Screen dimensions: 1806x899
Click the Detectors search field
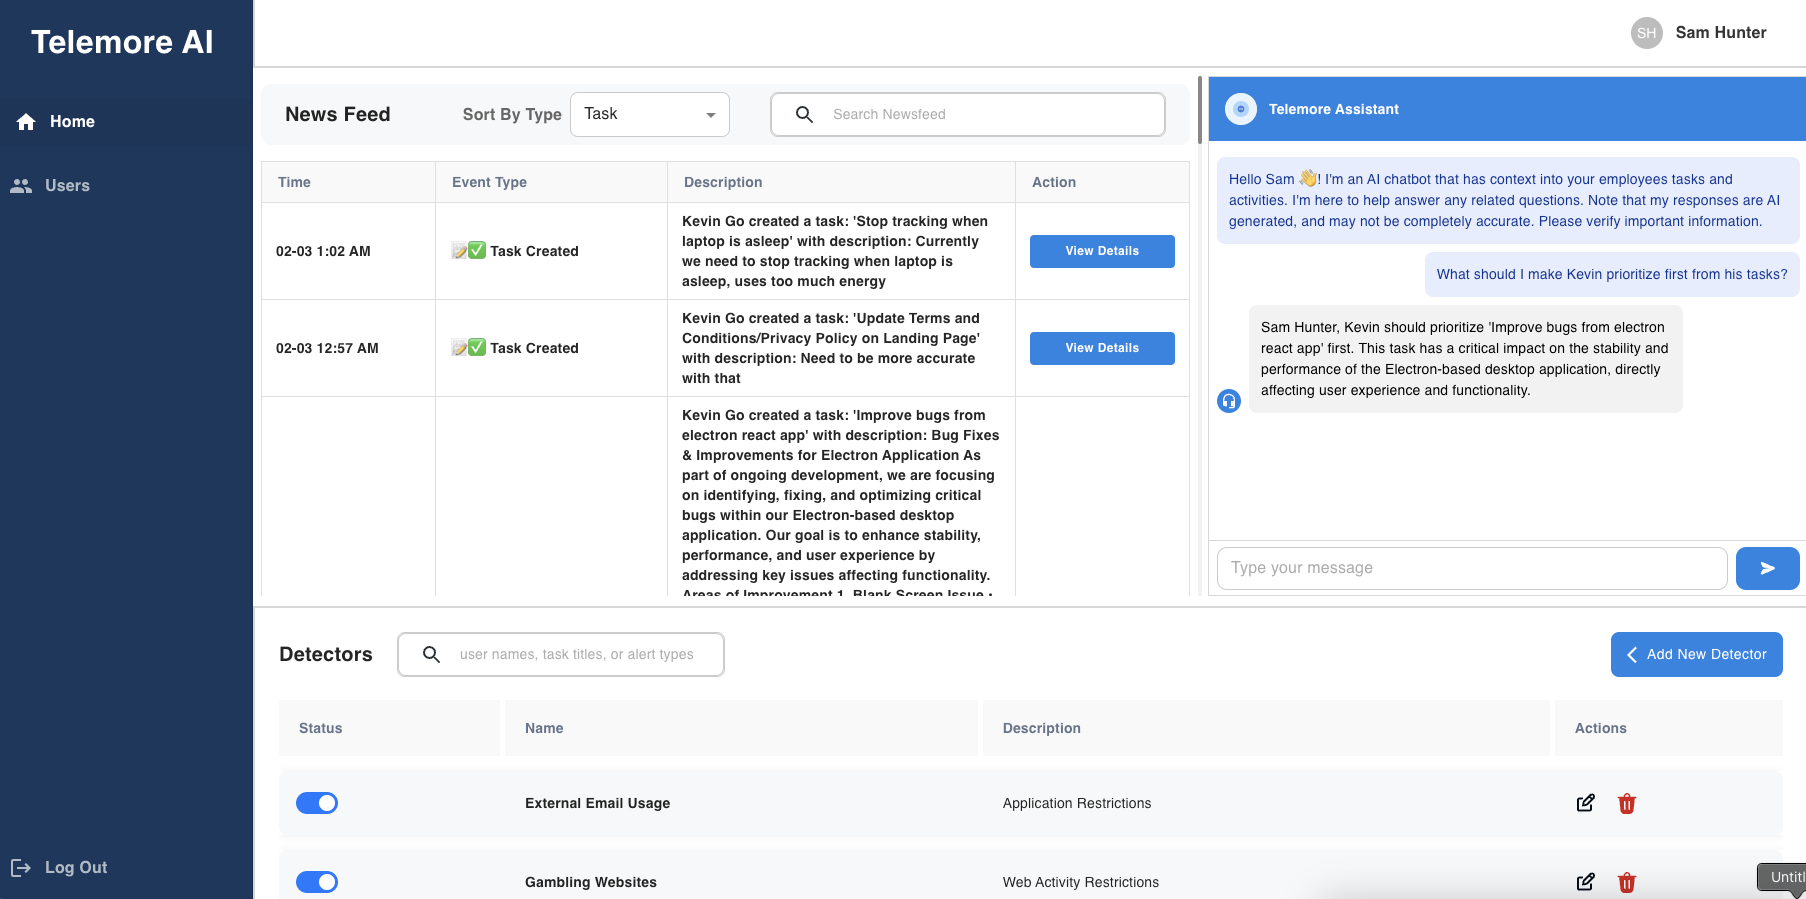coord(576,654)
